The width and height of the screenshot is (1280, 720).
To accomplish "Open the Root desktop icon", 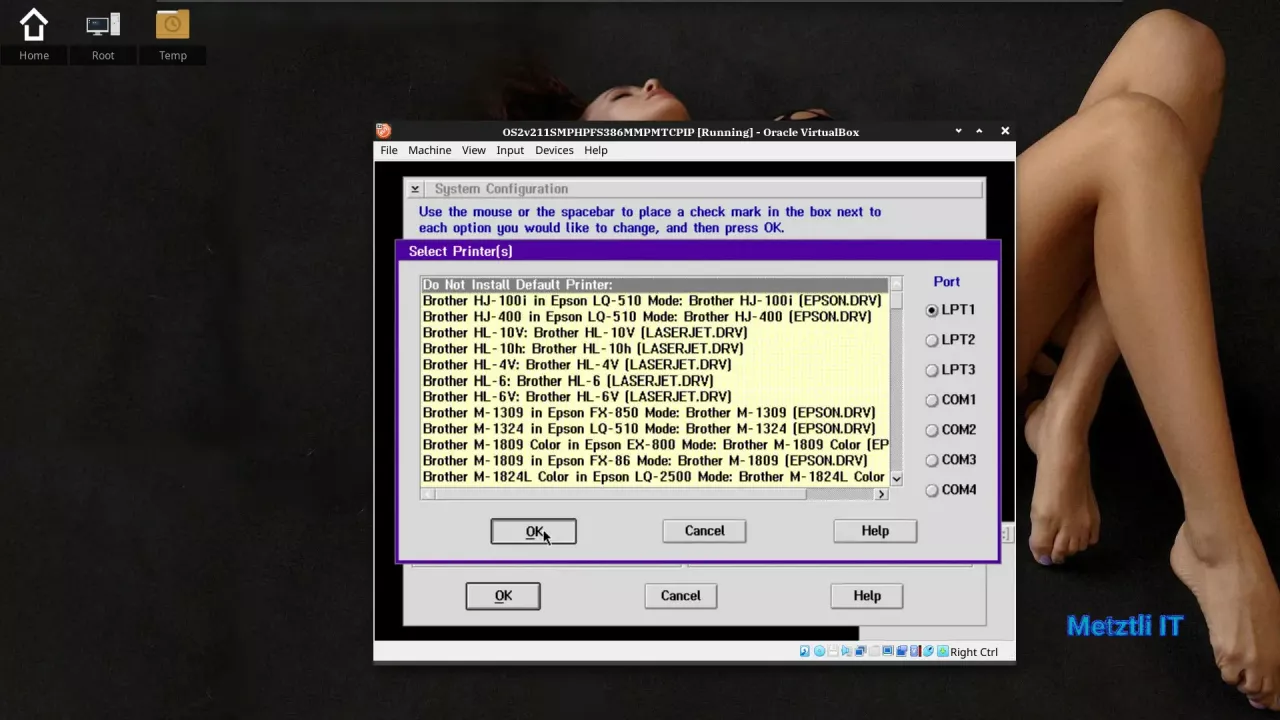I will [103, 35].
